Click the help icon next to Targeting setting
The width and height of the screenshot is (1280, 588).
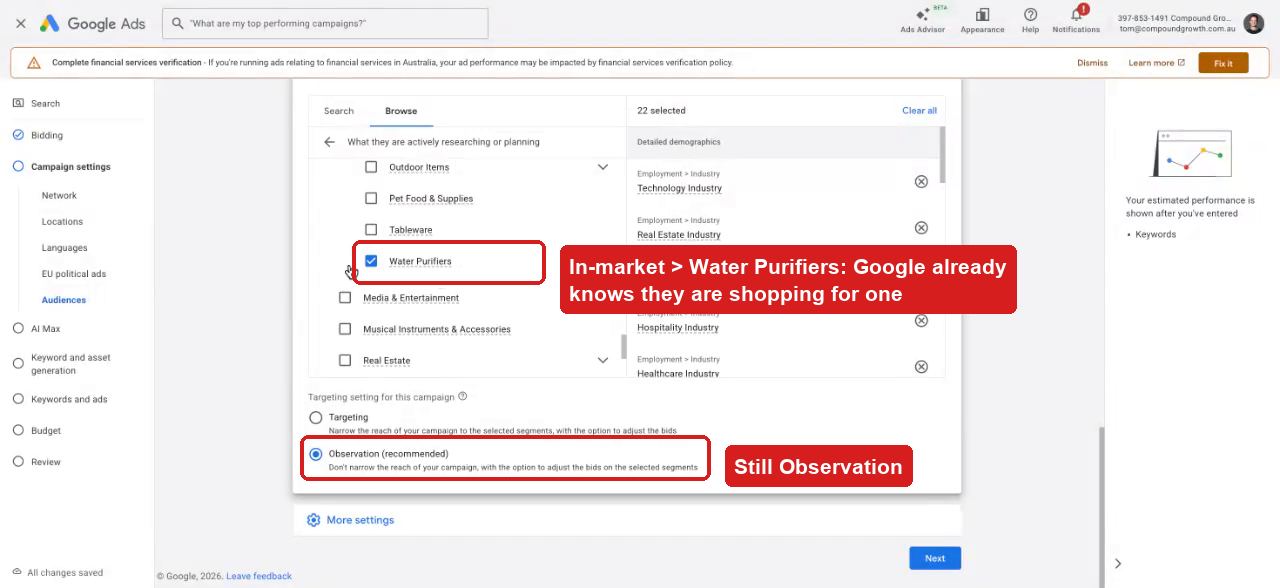pos(462,396)
